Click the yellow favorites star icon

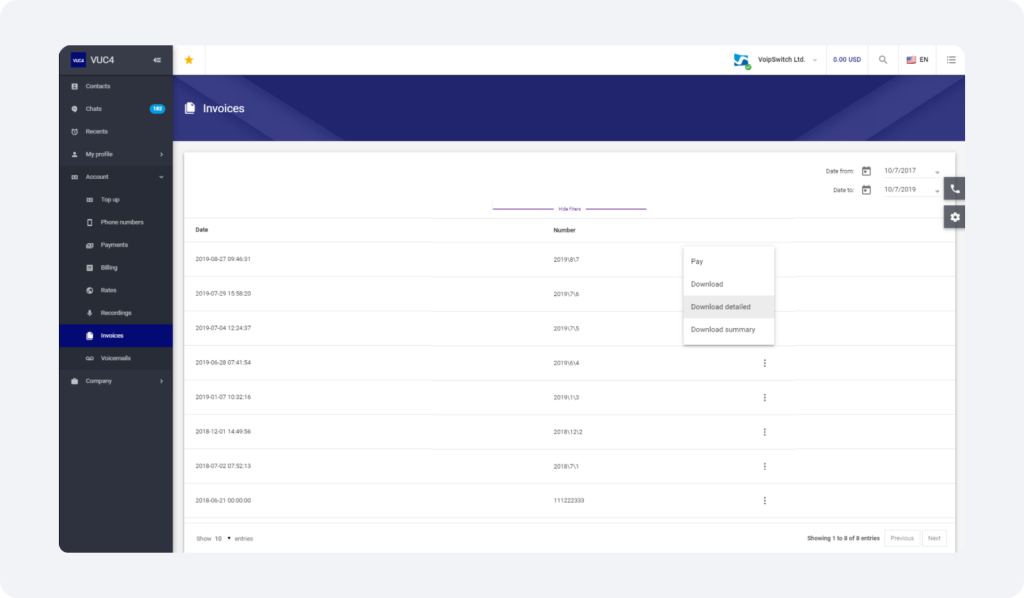189,60
